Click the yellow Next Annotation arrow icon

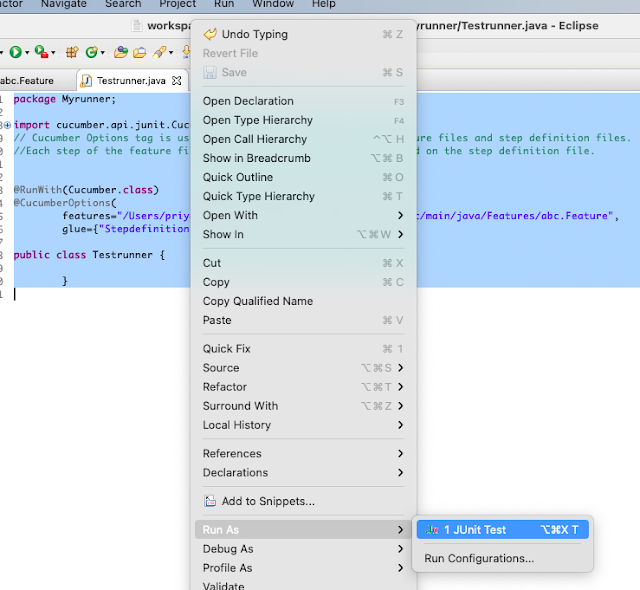pos(186,52)
